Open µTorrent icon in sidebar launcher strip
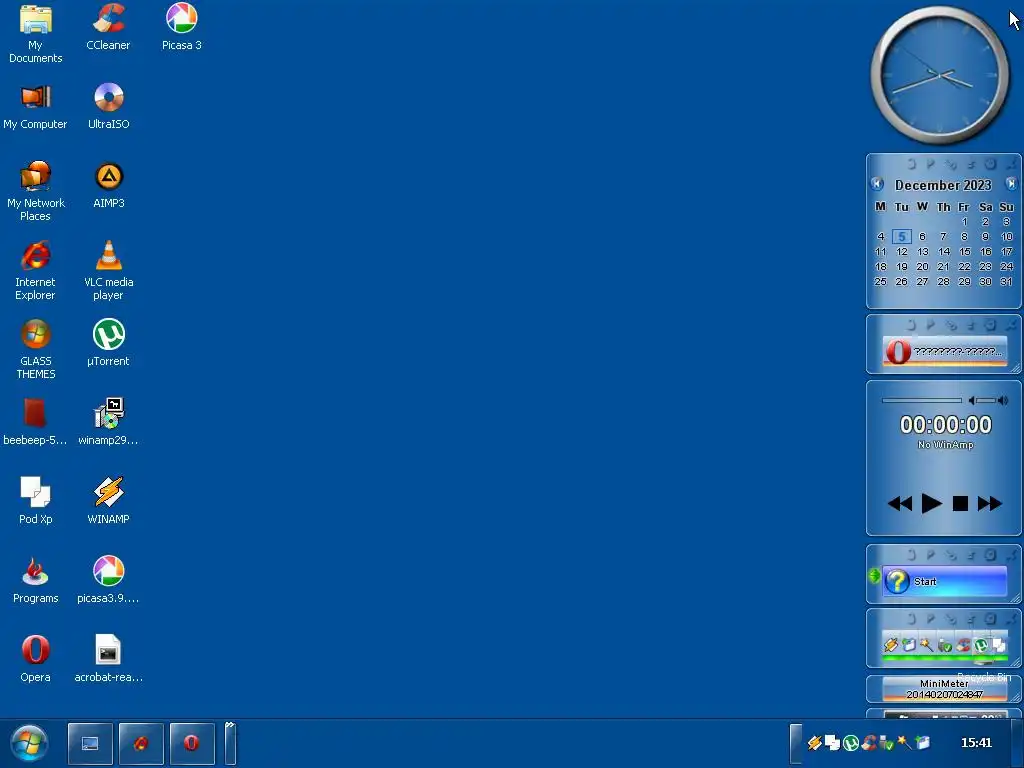The height and width of the screenshot is (768, 1024). click(981, 645)
